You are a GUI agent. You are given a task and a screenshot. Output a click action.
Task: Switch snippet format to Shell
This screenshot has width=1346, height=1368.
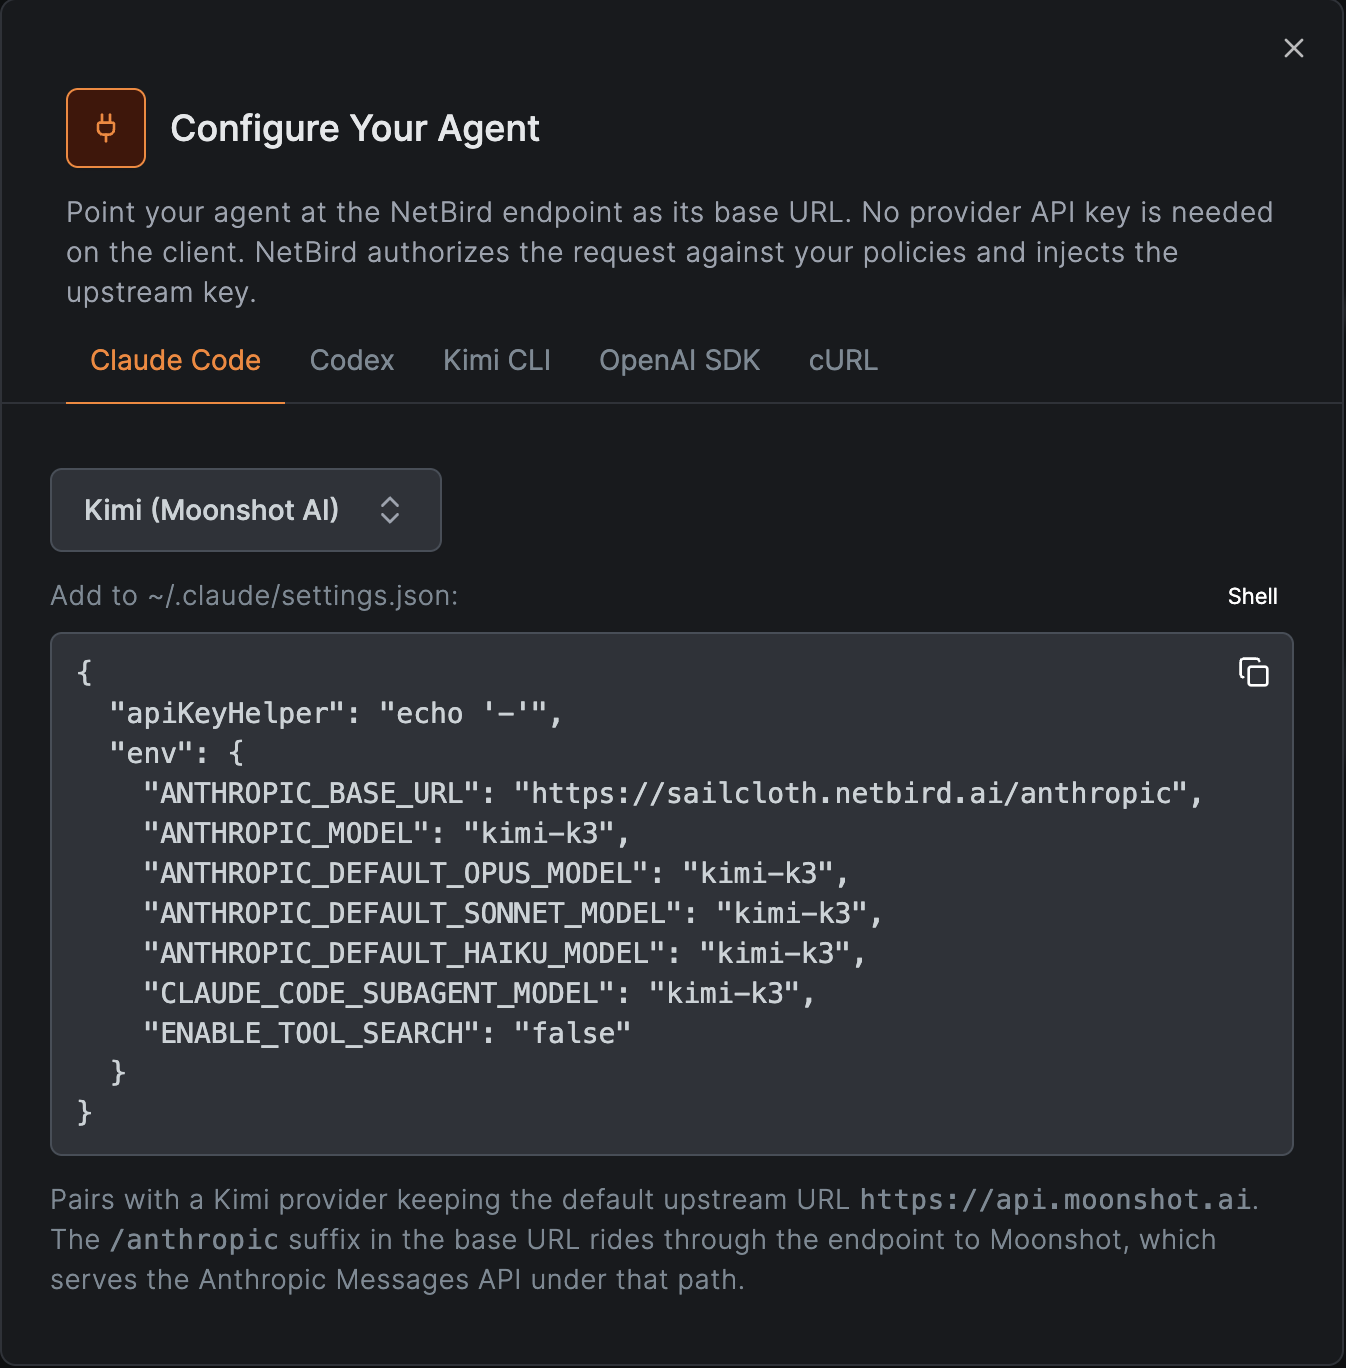tap(1252, 596)
